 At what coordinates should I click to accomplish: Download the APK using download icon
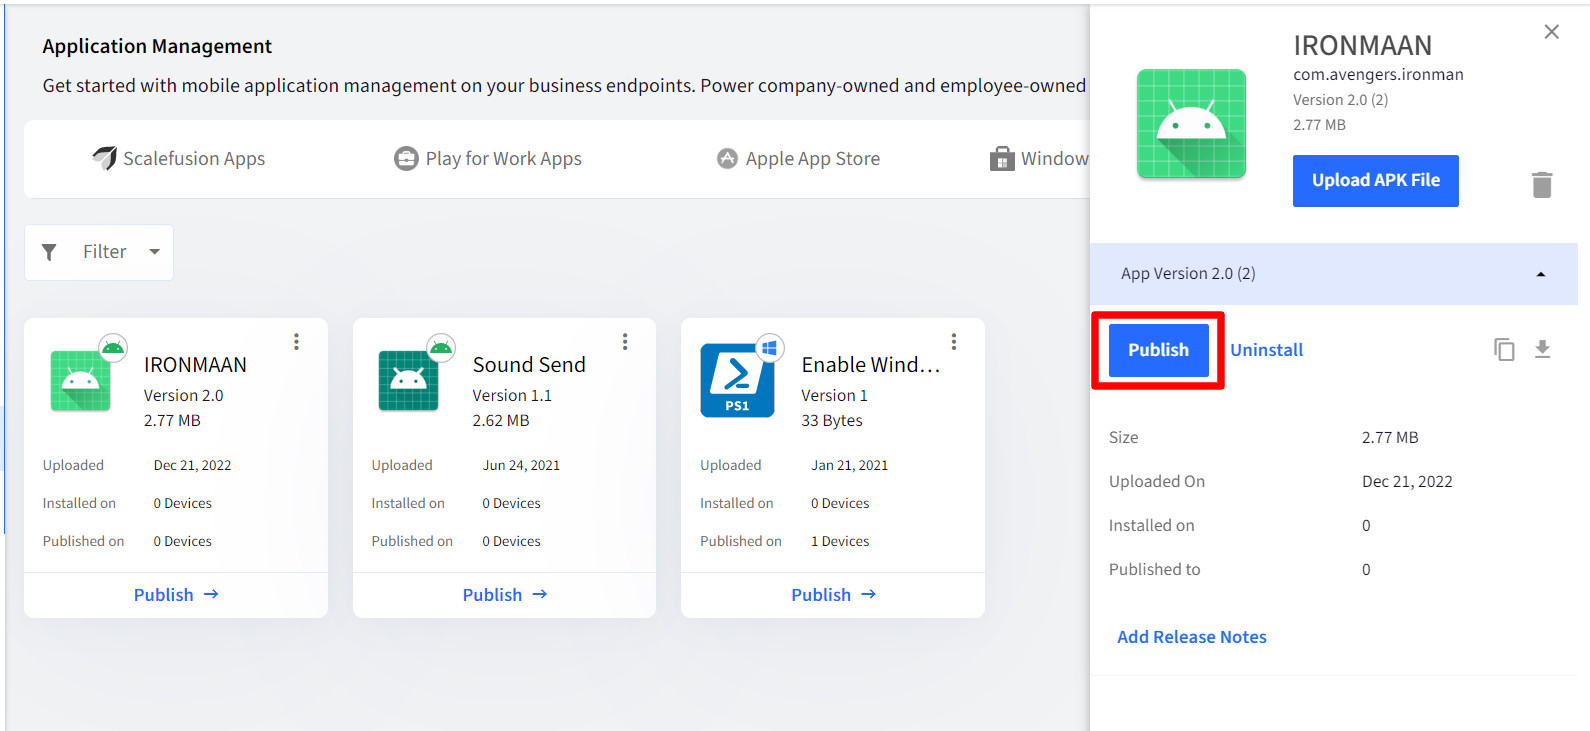point(1543,349)
